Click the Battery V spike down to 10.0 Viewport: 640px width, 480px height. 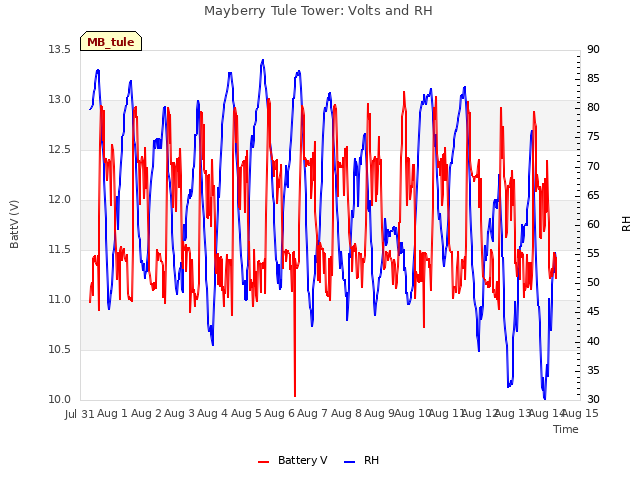[295, 394]
